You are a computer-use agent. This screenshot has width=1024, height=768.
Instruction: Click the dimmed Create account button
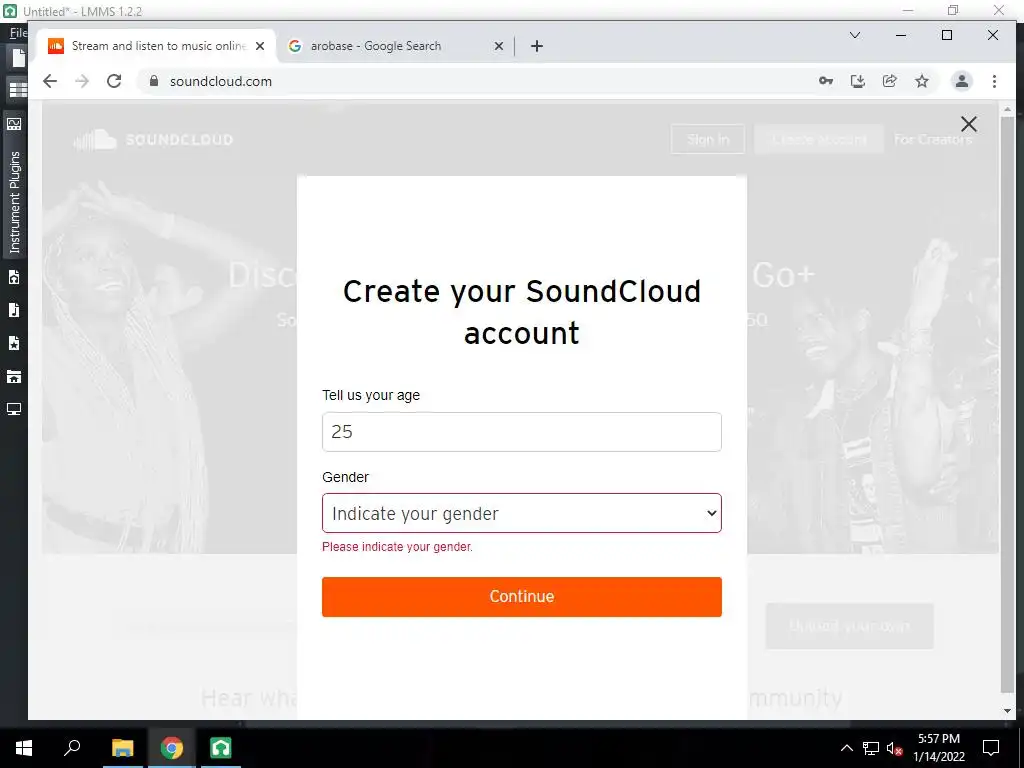tap(819, 139)
